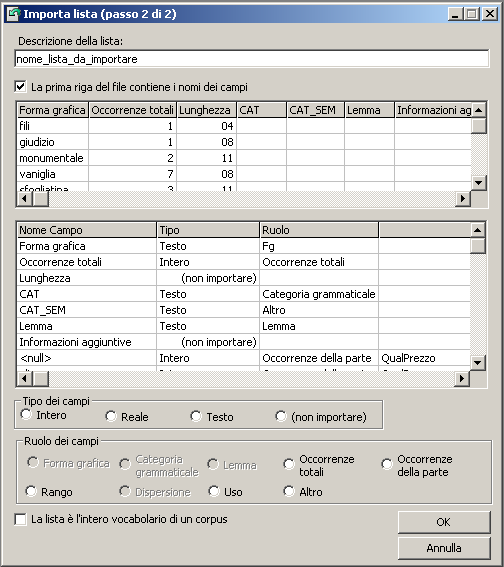Viewport: 504px width, 567px height.
Task: Click the Importa lista title bar icon
Action: coord(14,14)
